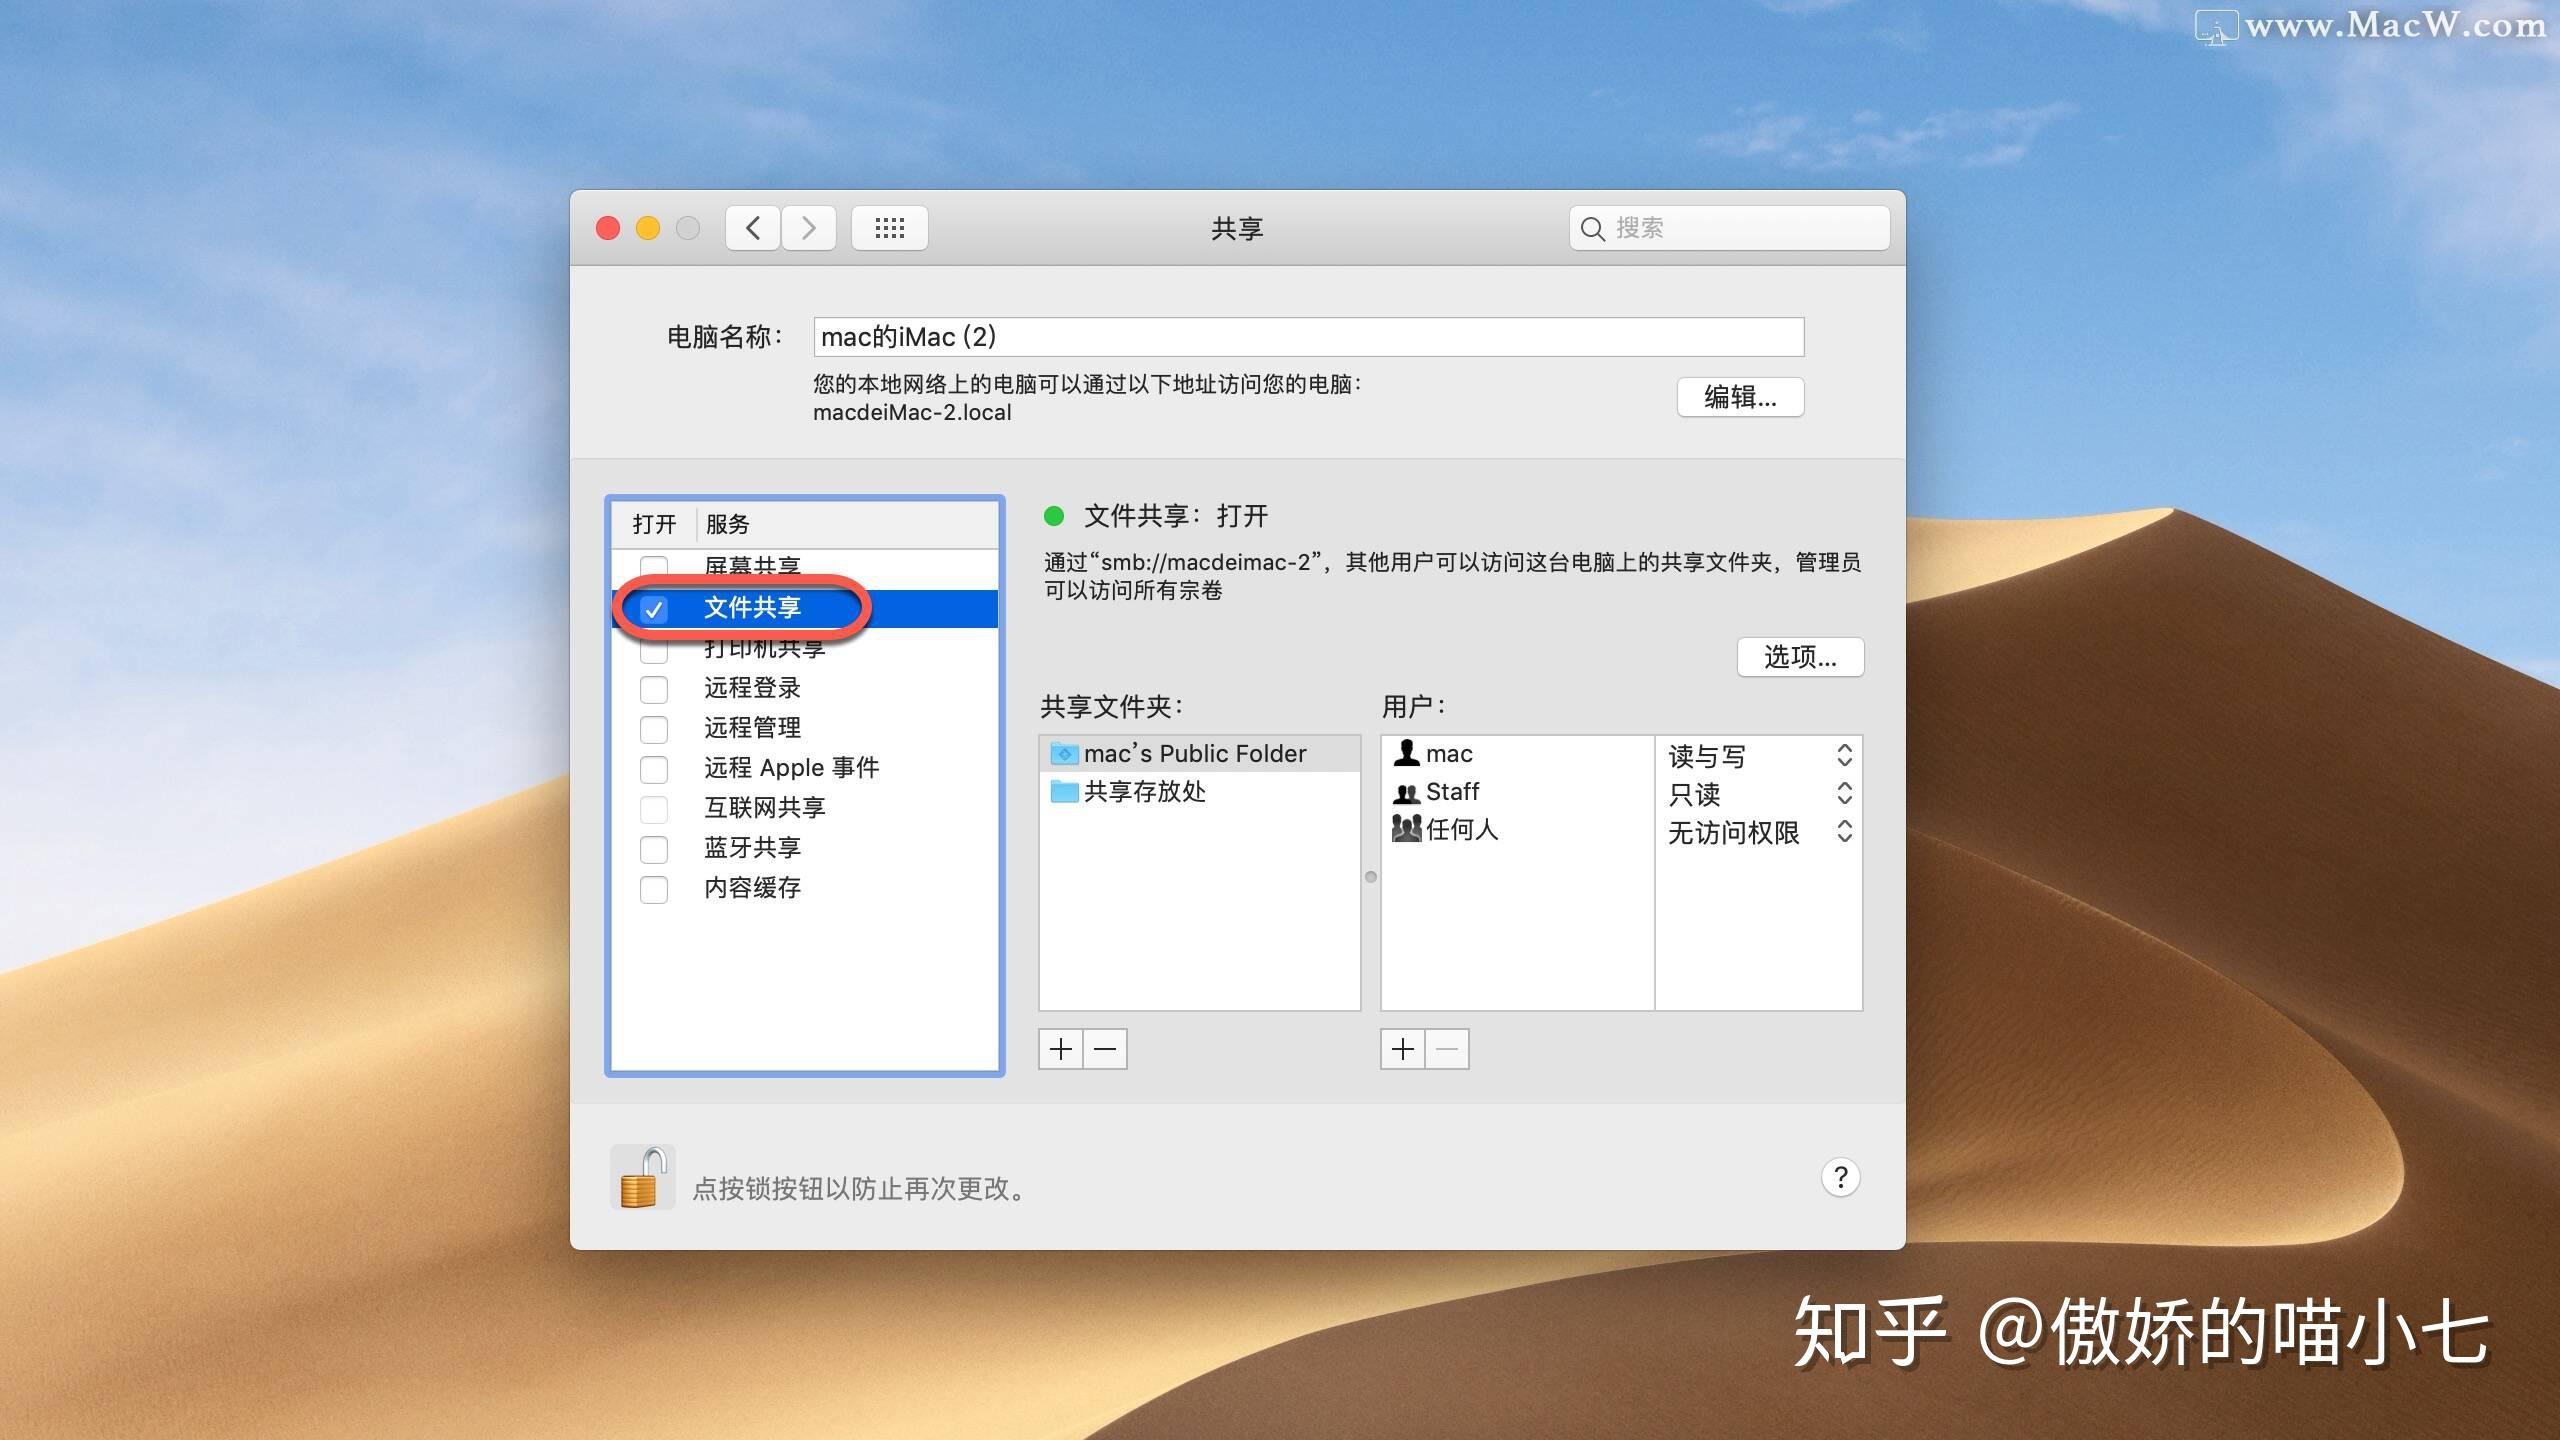The height and width of the screenshot is (1440, 2560).
Task: Select mac's Public Folder in list
Action: point(1194,754)
